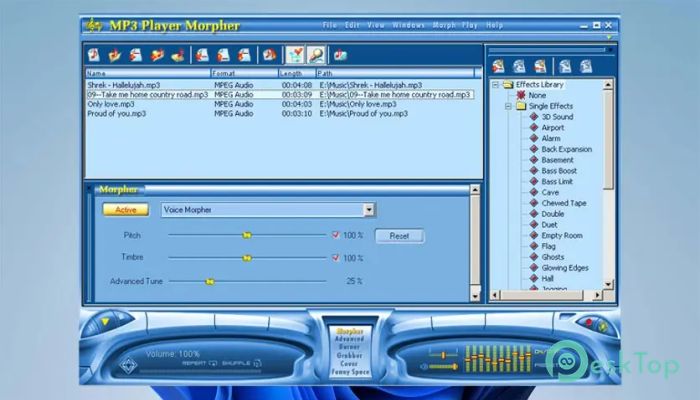700x400 pixels.
Task: Toggle the Pitch checkbox
Action: [336, 235]
